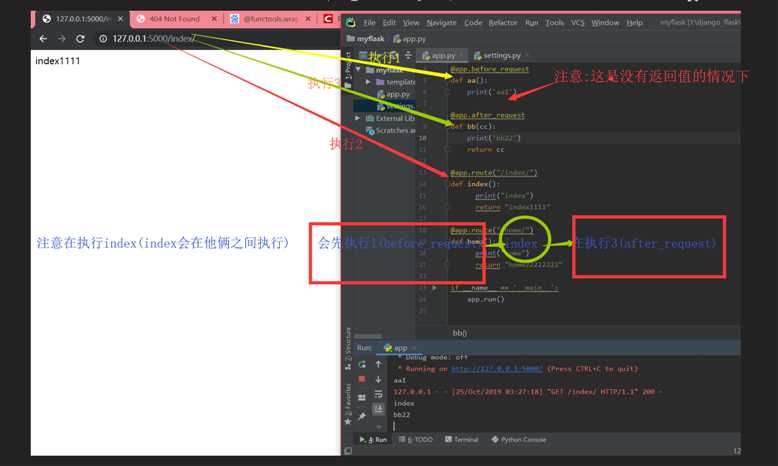The height and width of the screenshot is (466, 778).
Task: Toggle soft-wrap in Run console
Action: [379, 394]
